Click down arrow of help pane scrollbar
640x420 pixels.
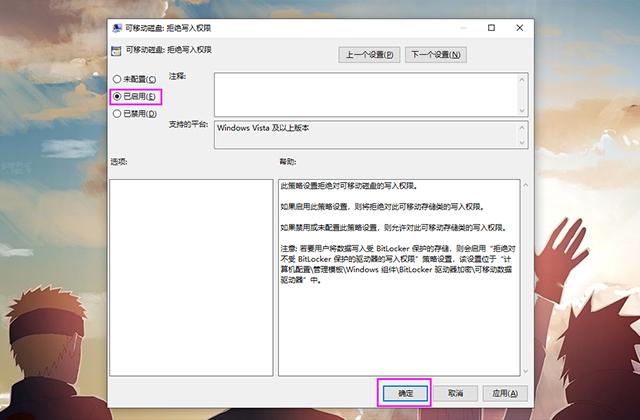[x=526, y=371]
